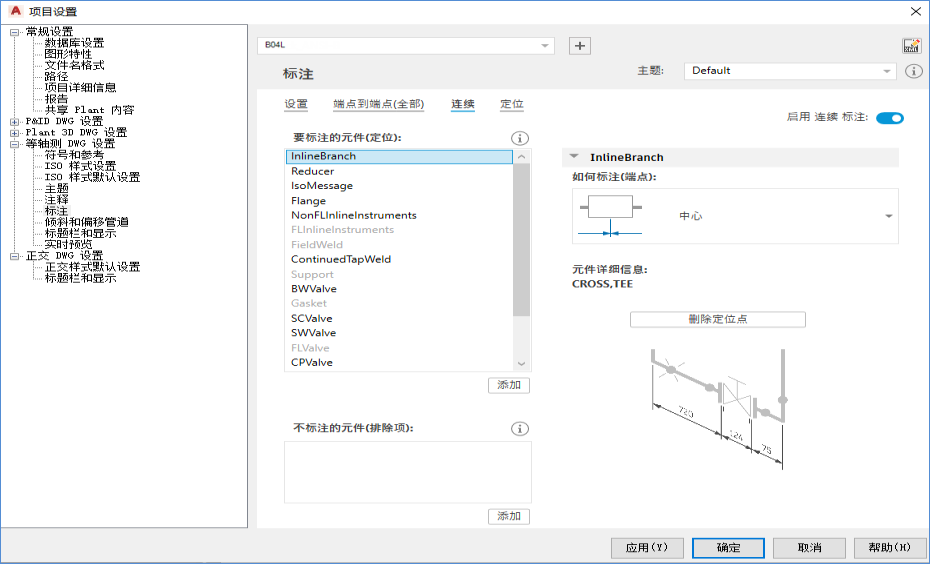The height and width of the screenshot is (564, 930).
Task: Click the component list scroll up arrow
Action: 521,157
